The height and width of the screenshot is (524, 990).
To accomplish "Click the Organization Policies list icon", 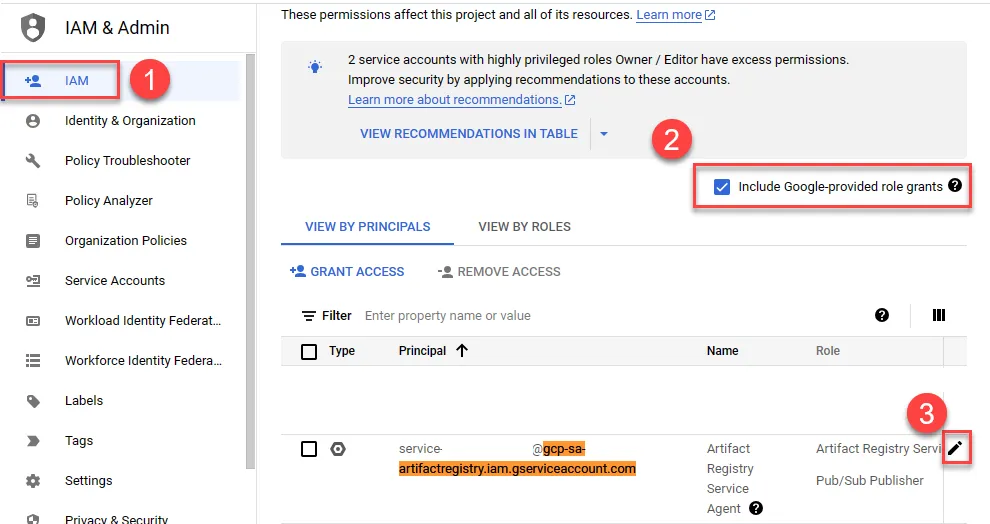I will (x=33, y=241).
